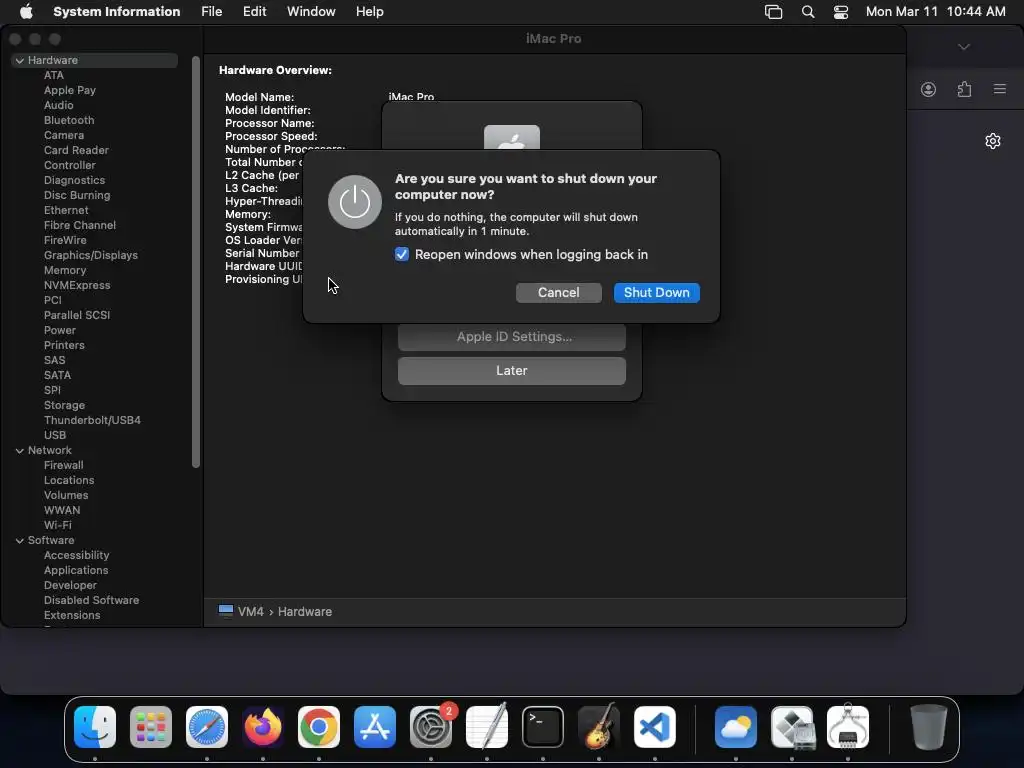Open Launchpad from the Dock
The height and width of the screenshot is (768, 1024).
[151, 727]
